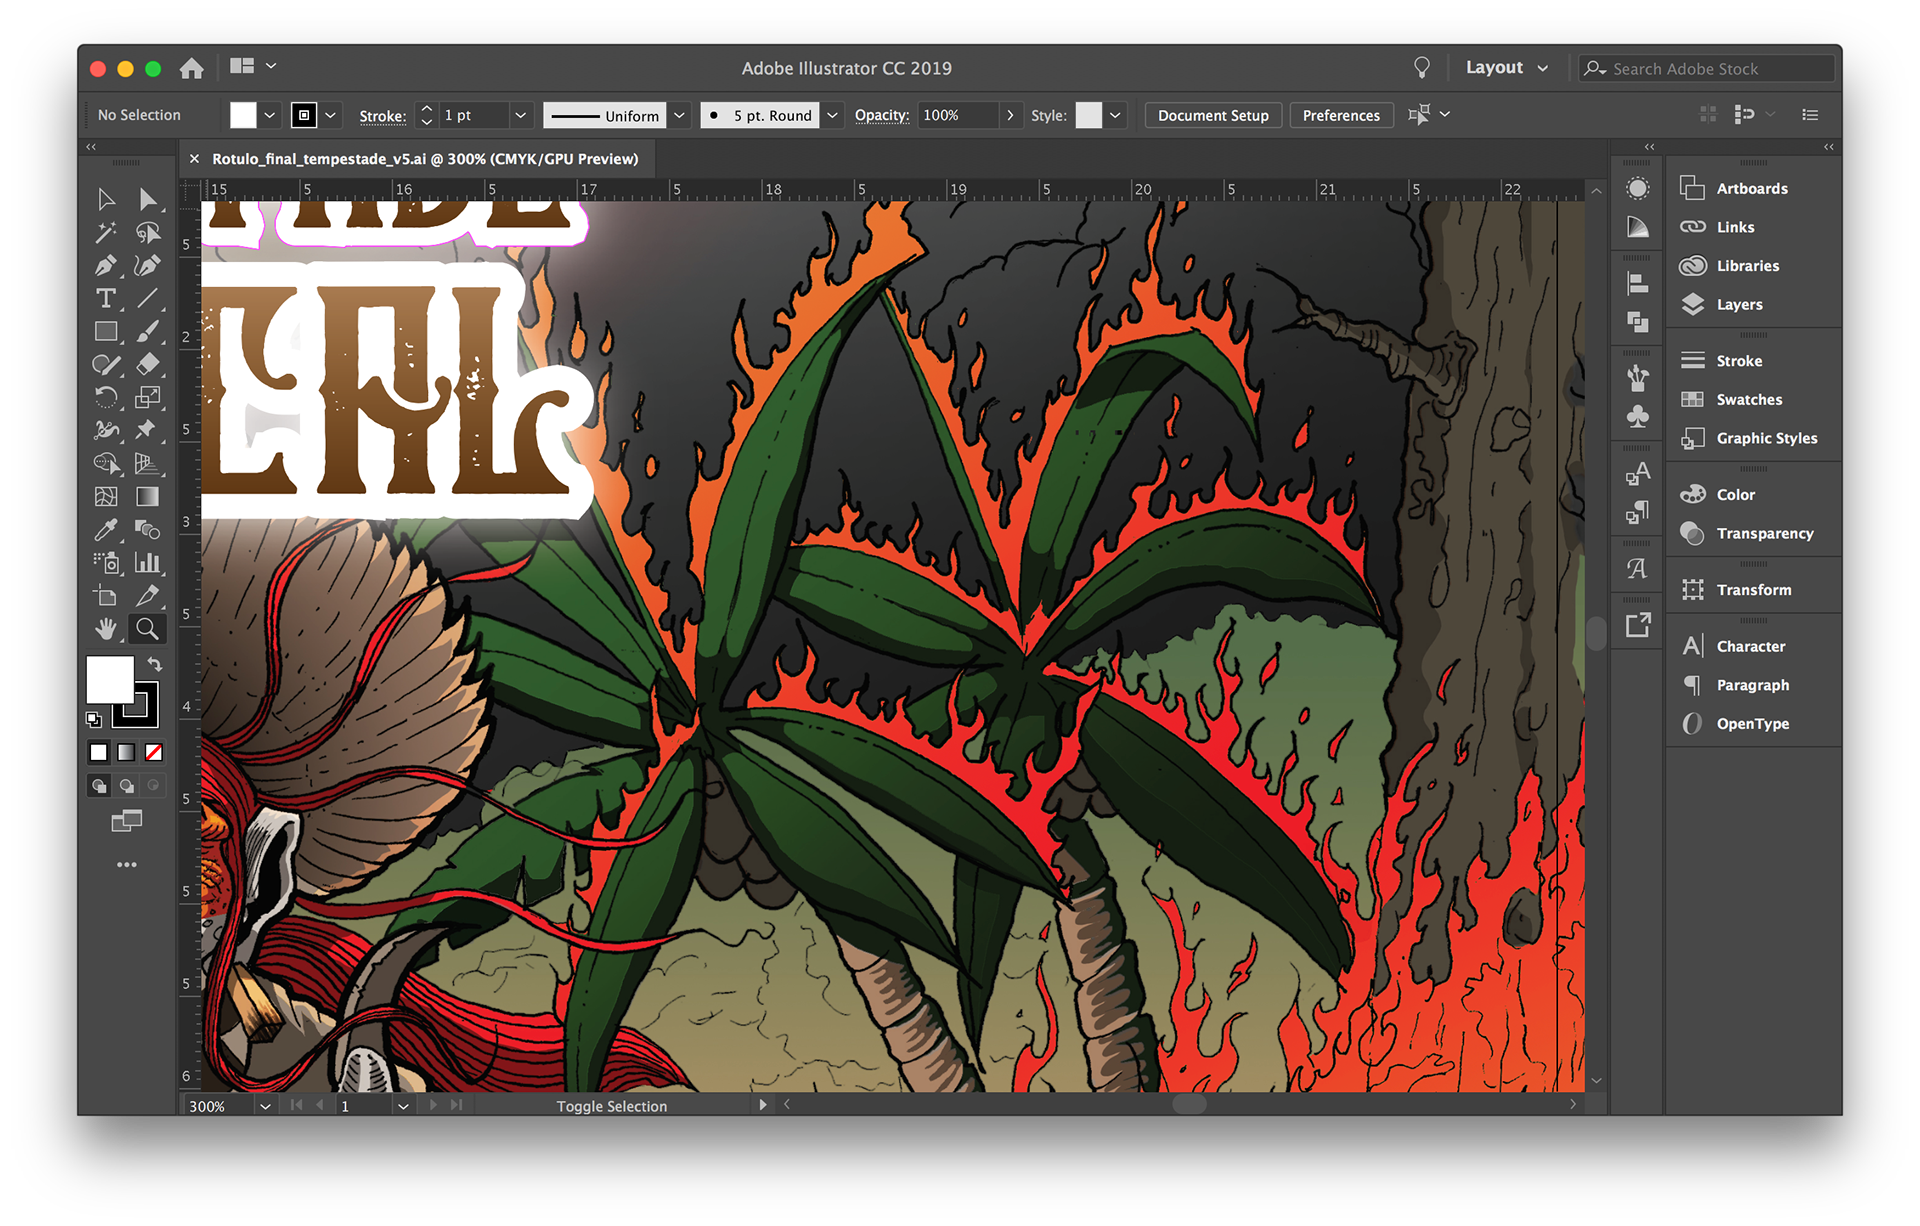Screen dimensions: 1920x1226
Task: Click the Document Setup button
Action: (1213, 116)
